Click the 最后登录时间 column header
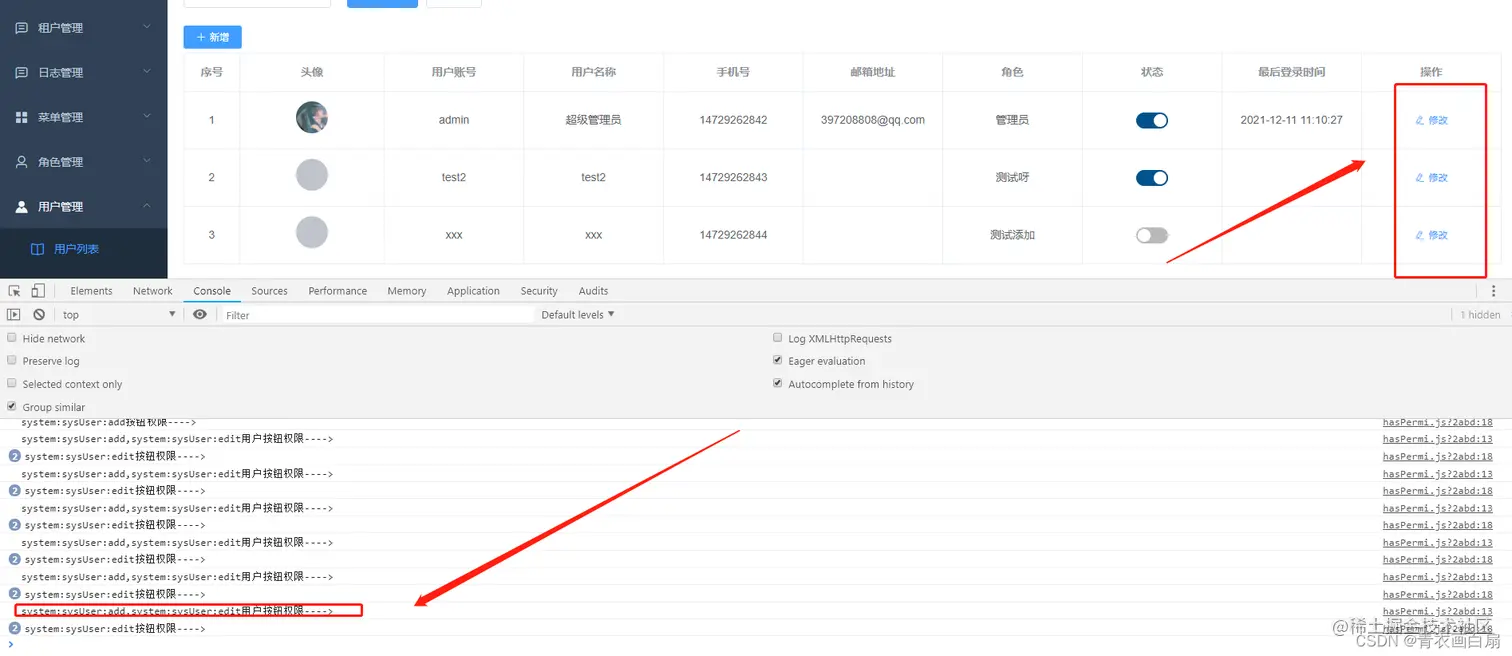This screenshot has width=1512, height=656. point(1291,72)
